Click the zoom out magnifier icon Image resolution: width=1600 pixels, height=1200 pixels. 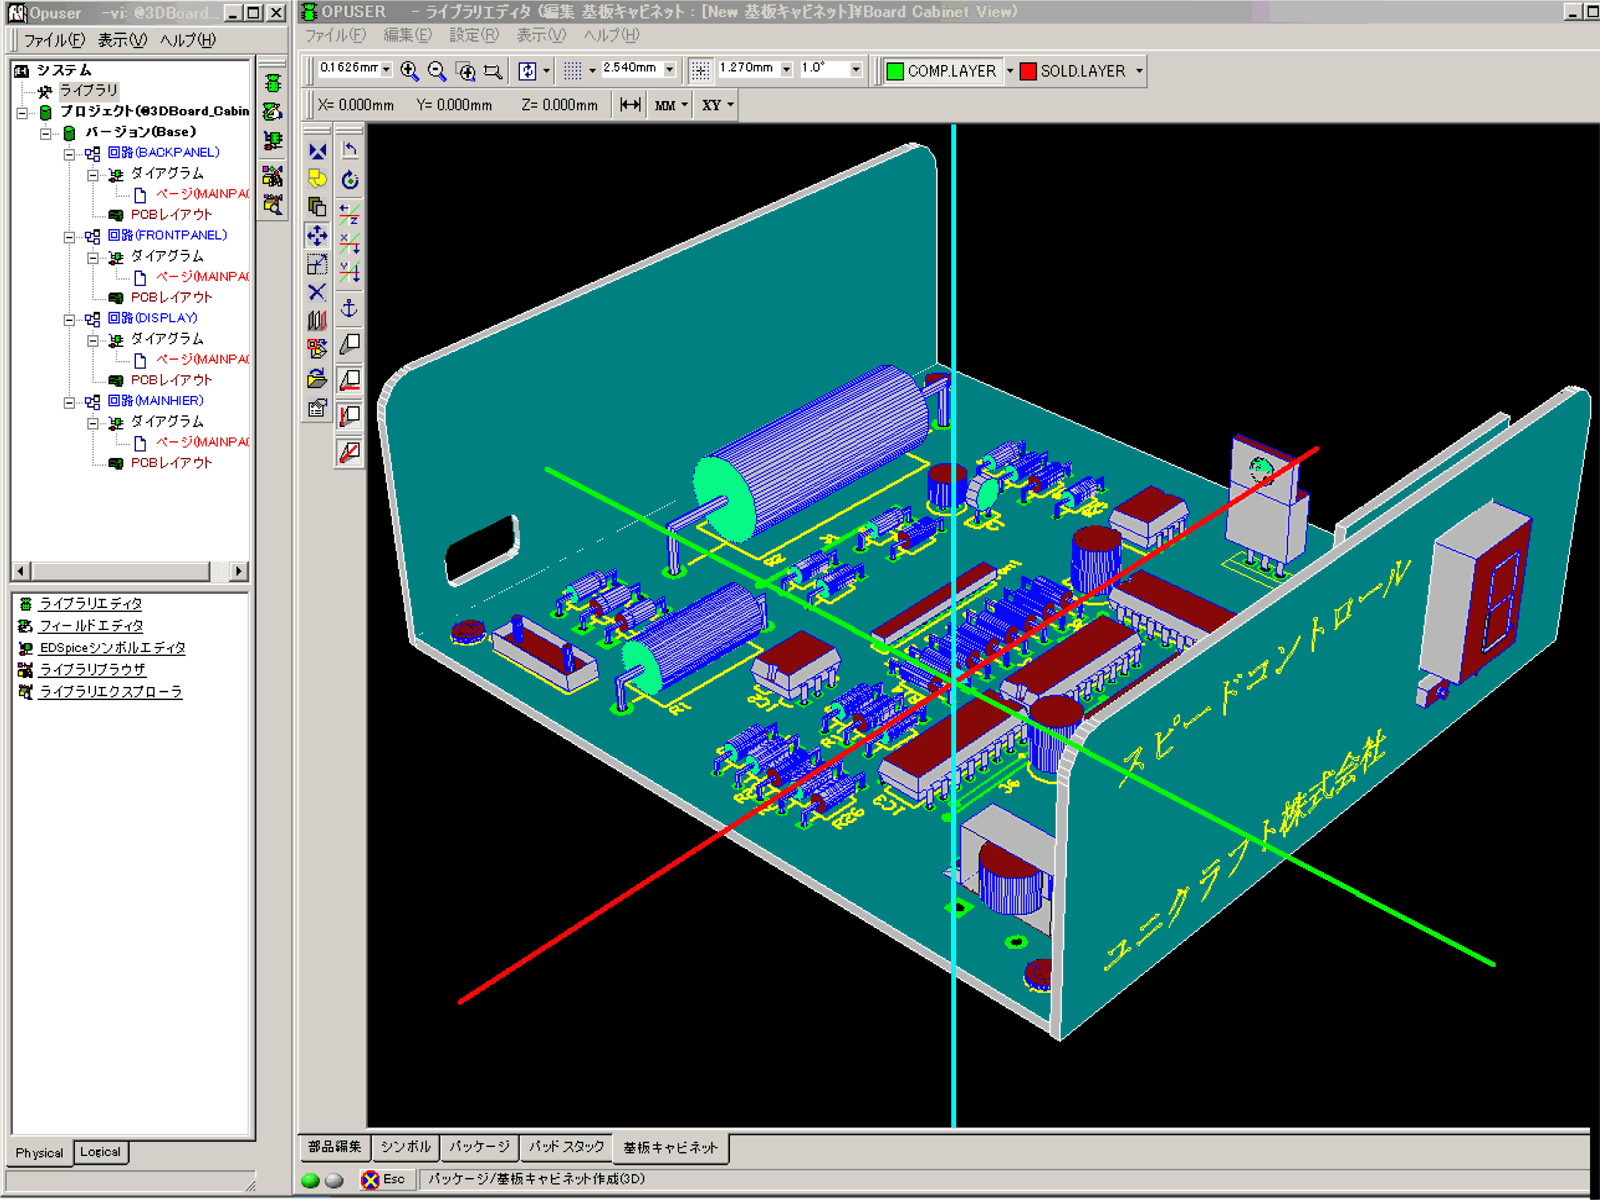pos(437,71)
